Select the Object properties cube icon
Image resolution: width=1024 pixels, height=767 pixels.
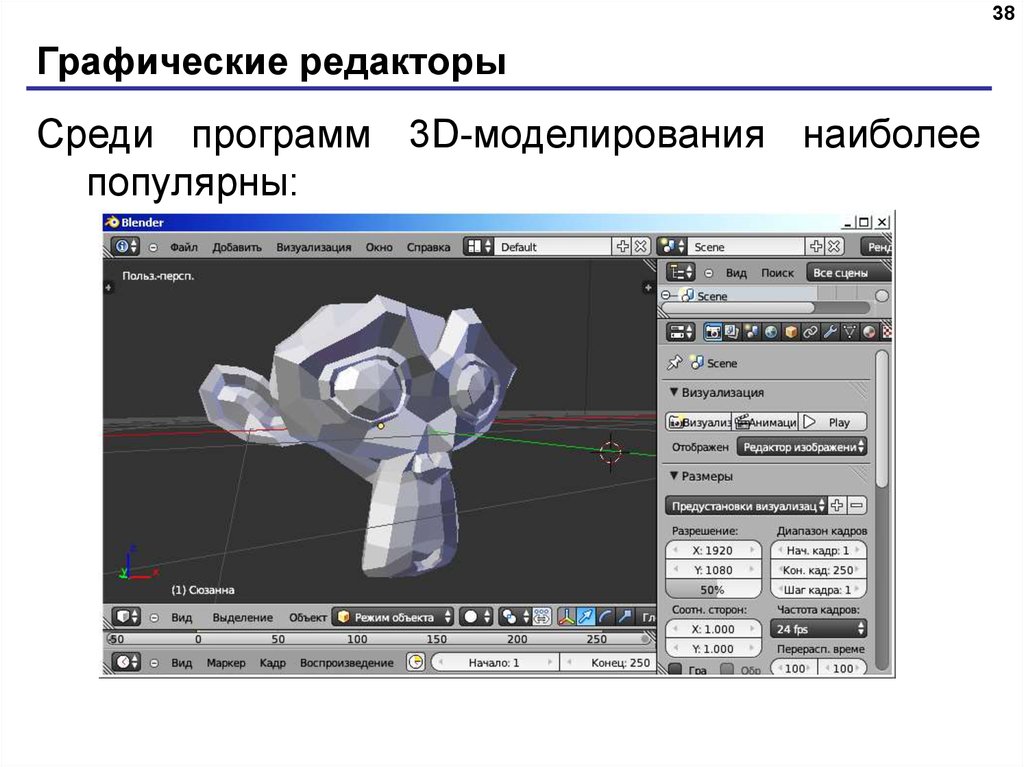[791, 332]
